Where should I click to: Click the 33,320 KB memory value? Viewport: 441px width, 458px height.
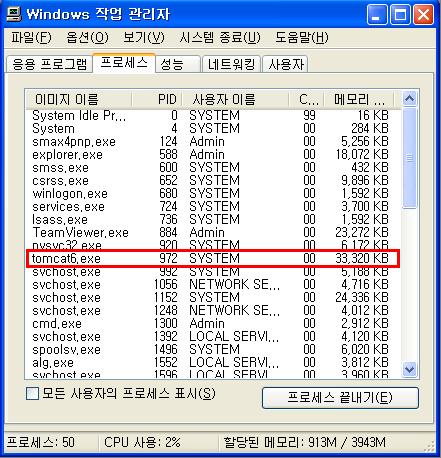click(362, 258)
